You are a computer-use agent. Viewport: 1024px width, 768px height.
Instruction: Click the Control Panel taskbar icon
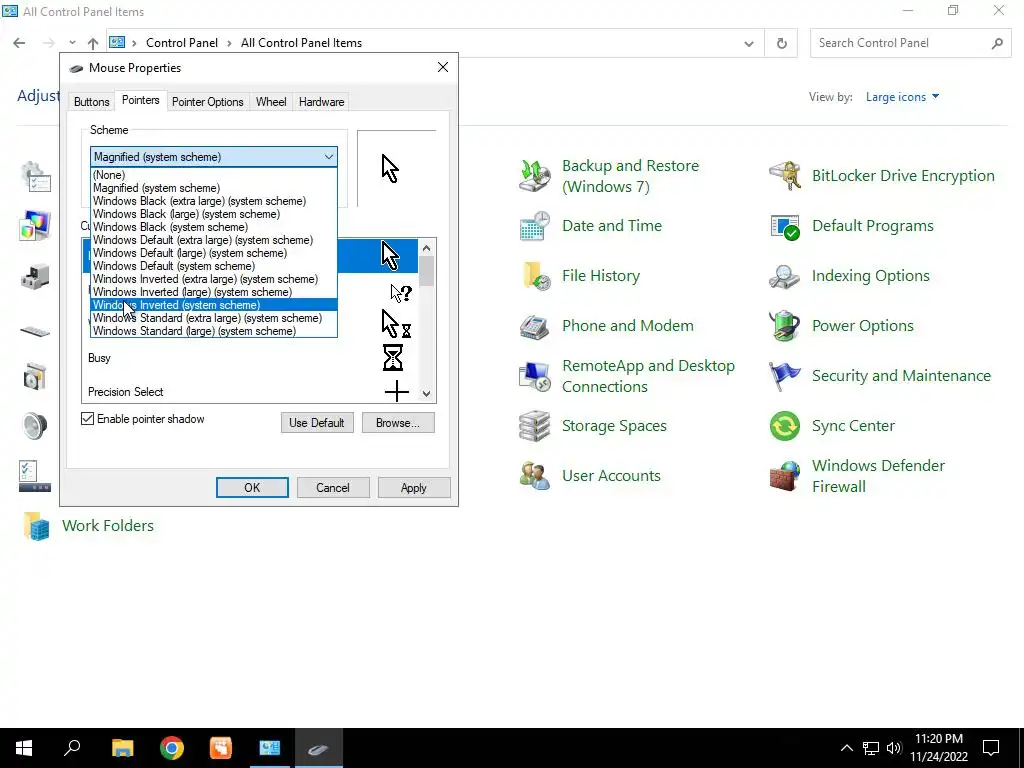tap(269, 748)
